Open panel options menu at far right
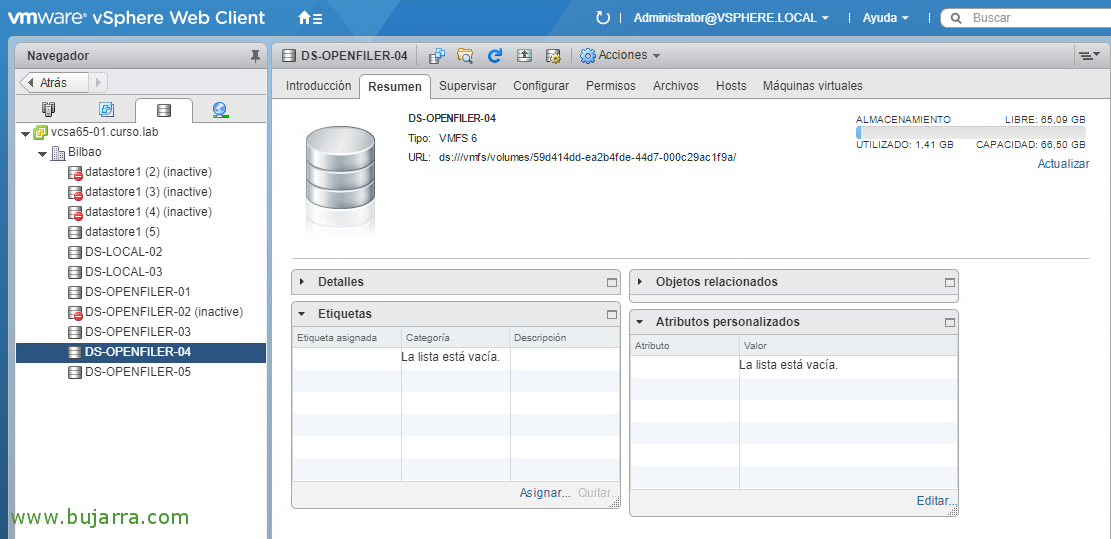 pos(1089,55)
